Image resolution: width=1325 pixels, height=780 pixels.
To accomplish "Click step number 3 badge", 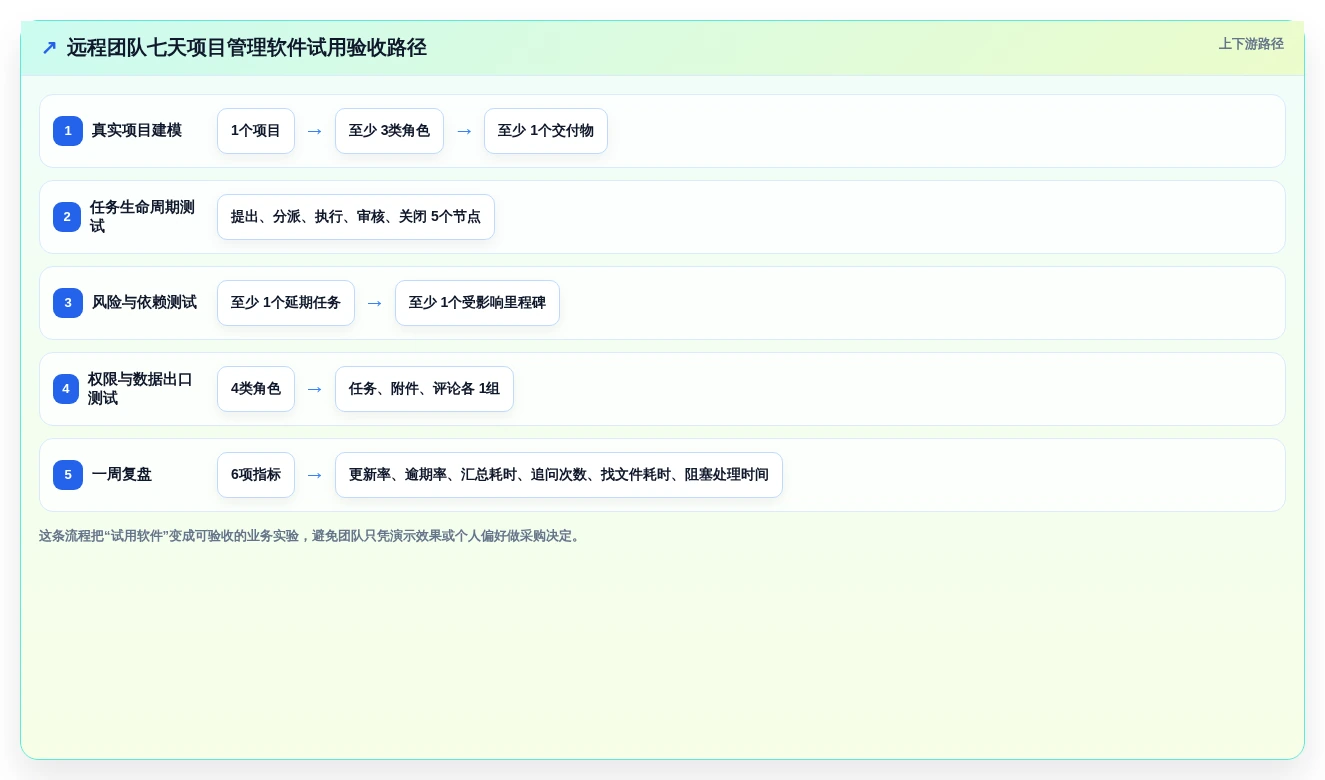I will pos(68,303).
